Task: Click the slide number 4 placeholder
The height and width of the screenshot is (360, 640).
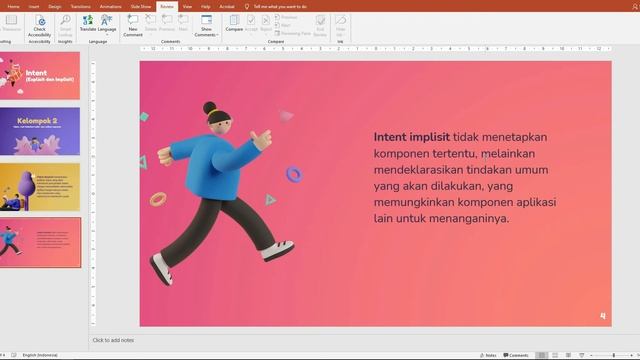Action: tap(603, 316)
